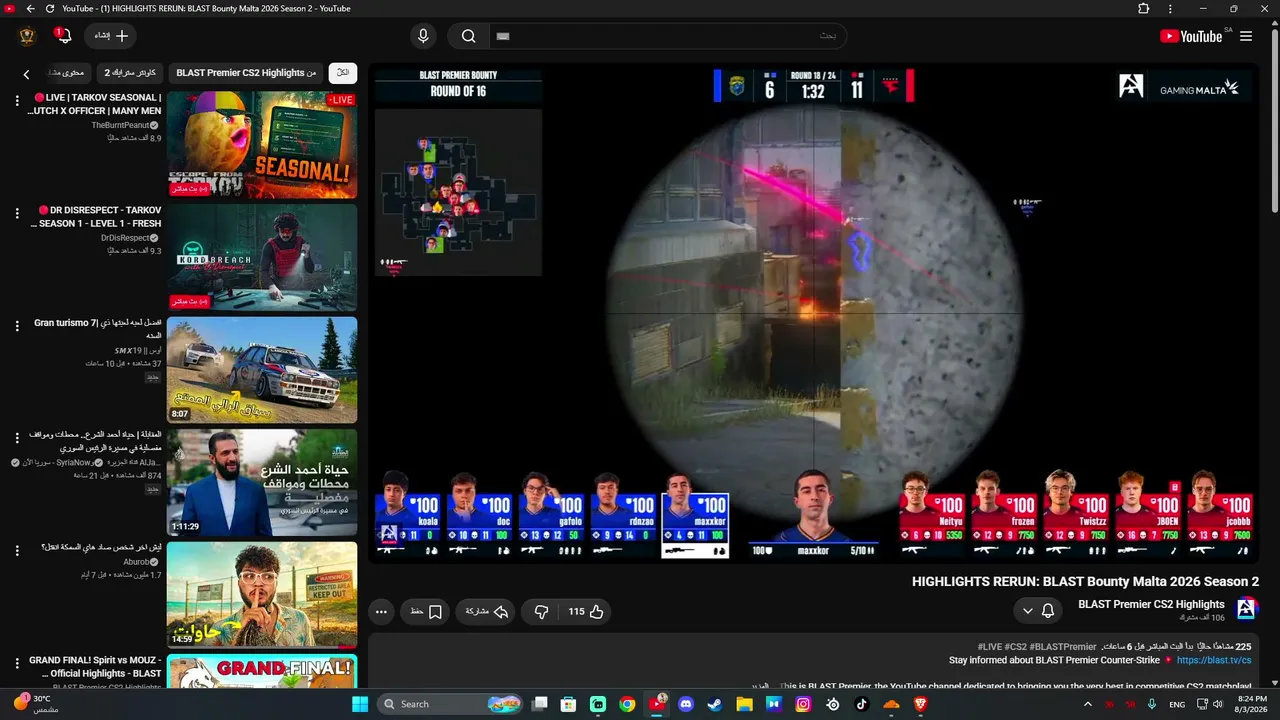Open File Explorer from taskbar
Image resolution: width=1280 pixels, height=720 pixels.
tap(744, 704)
